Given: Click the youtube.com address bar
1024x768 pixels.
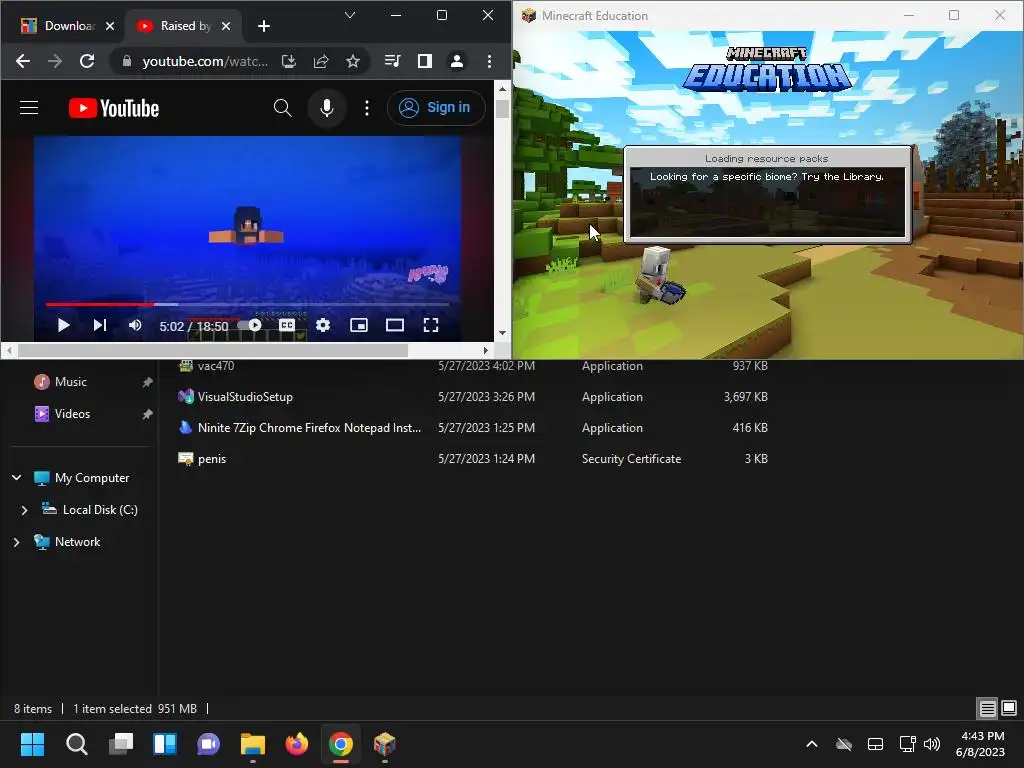Looking at the screenshot, I should tap(204, 61).
